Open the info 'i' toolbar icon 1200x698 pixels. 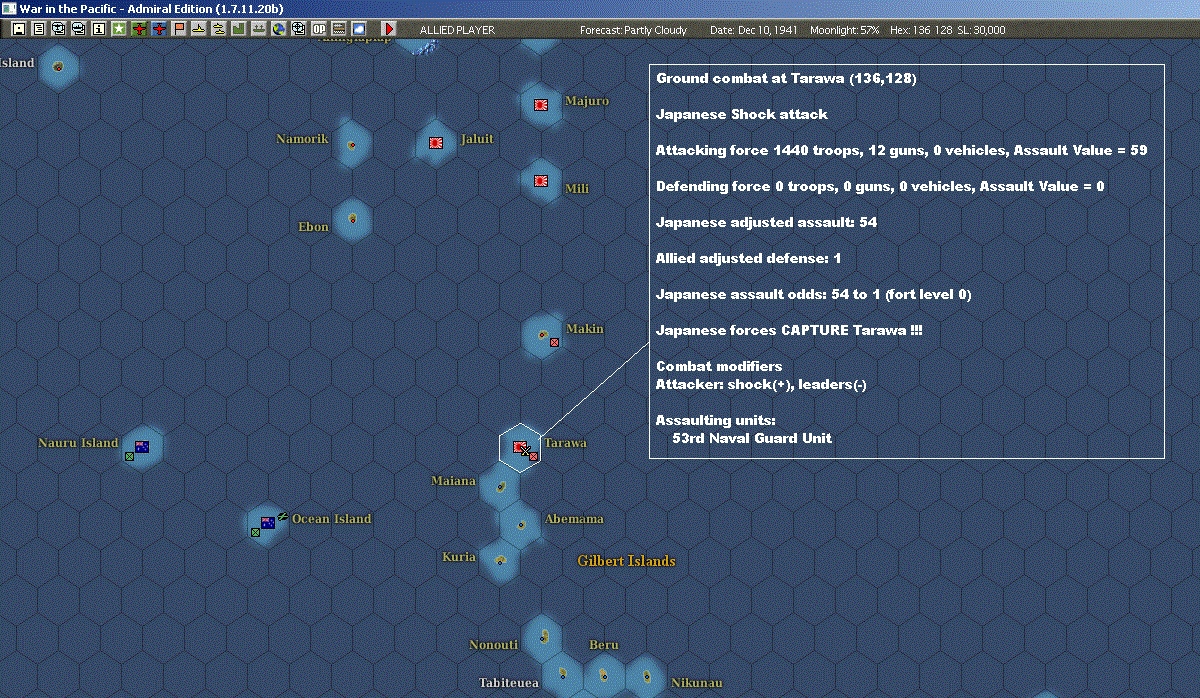pyautogui.click(x=98, y=29)
